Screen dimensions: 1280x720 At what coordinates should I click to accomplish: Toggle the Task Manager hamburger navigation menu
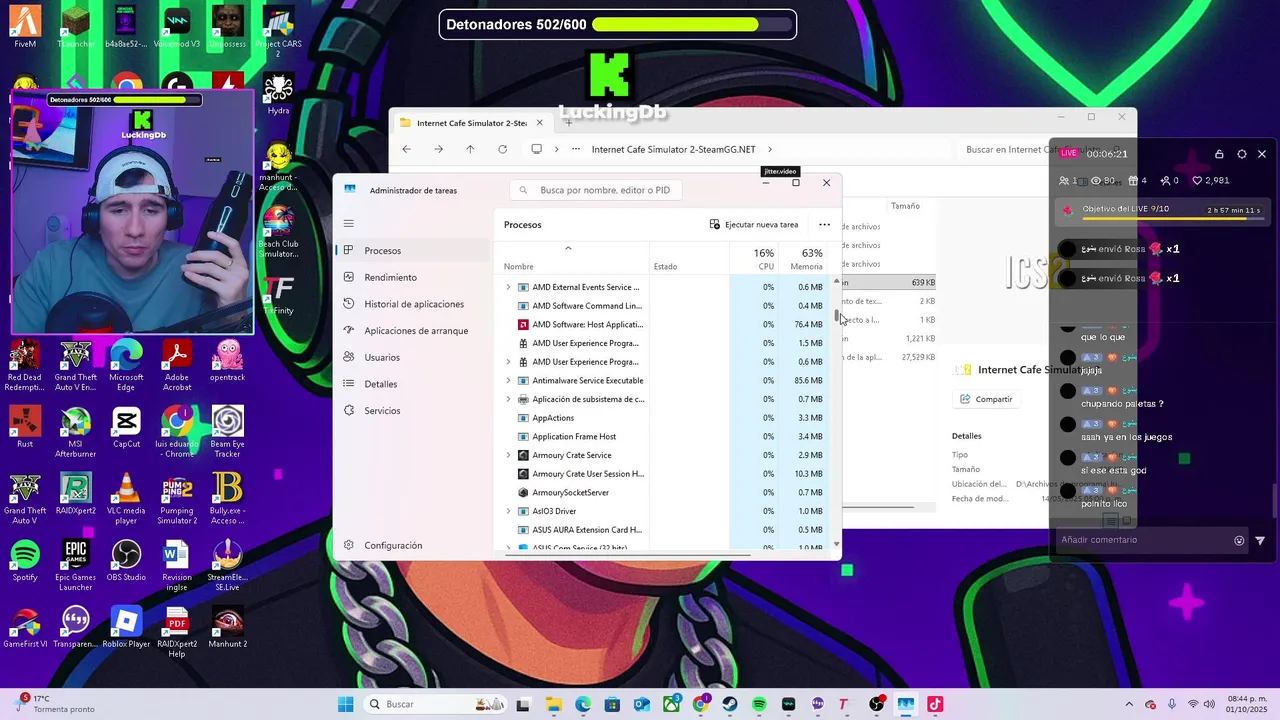[x=348, y=224]
